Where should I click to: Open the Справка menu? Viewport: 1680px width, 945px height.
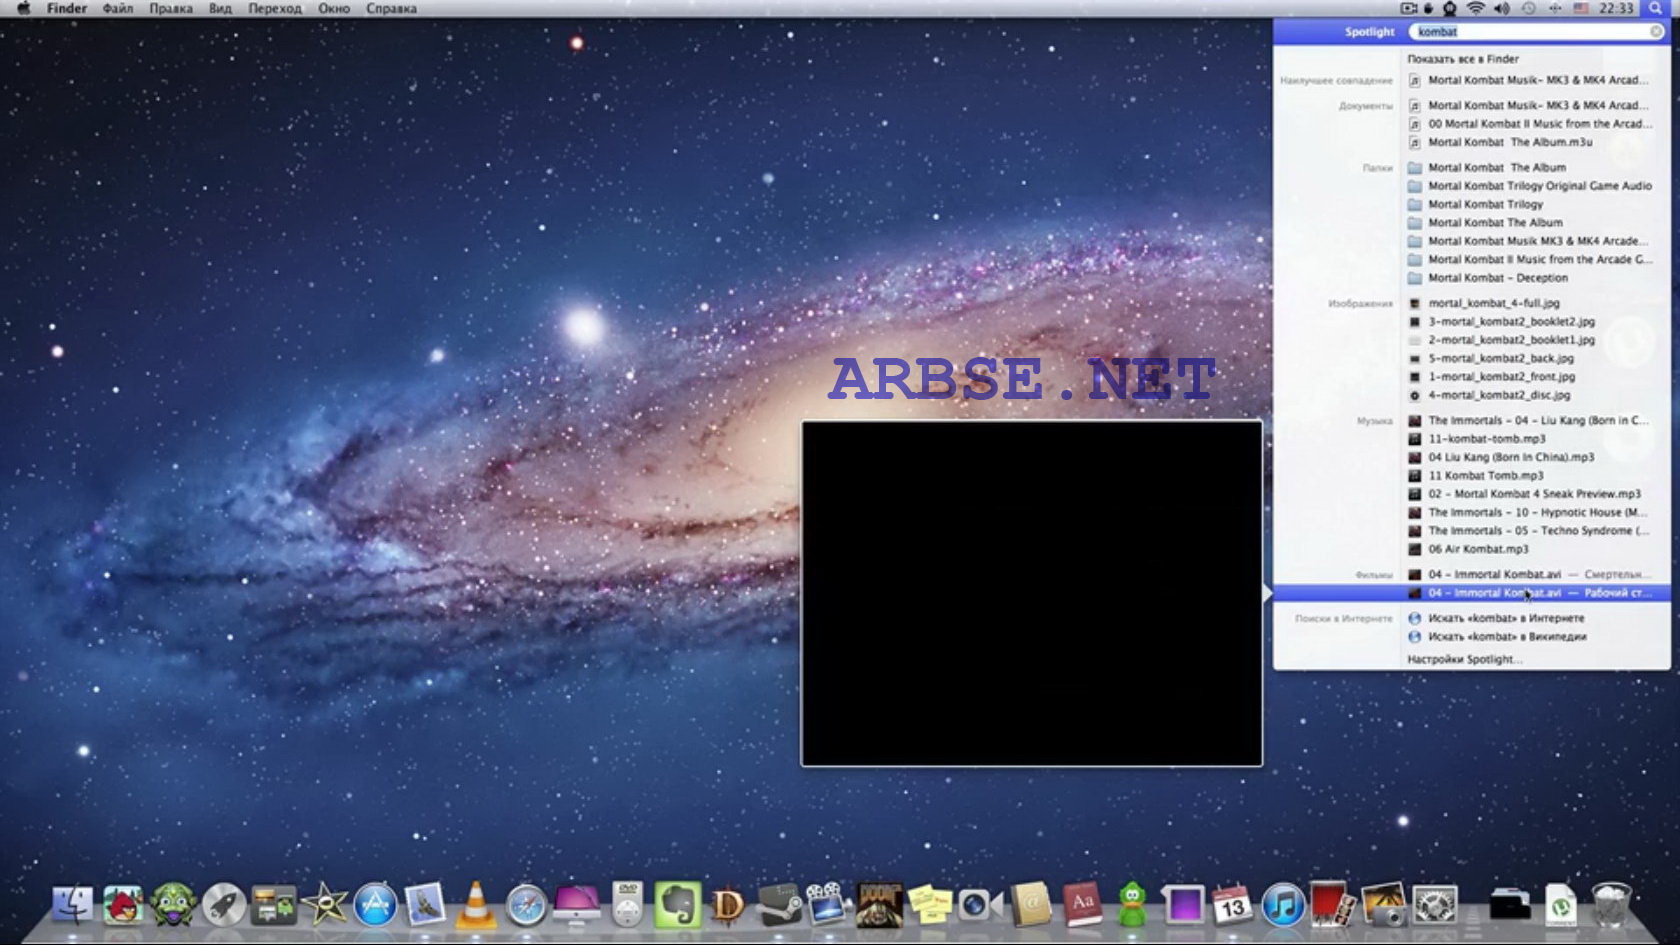(391, 8)
